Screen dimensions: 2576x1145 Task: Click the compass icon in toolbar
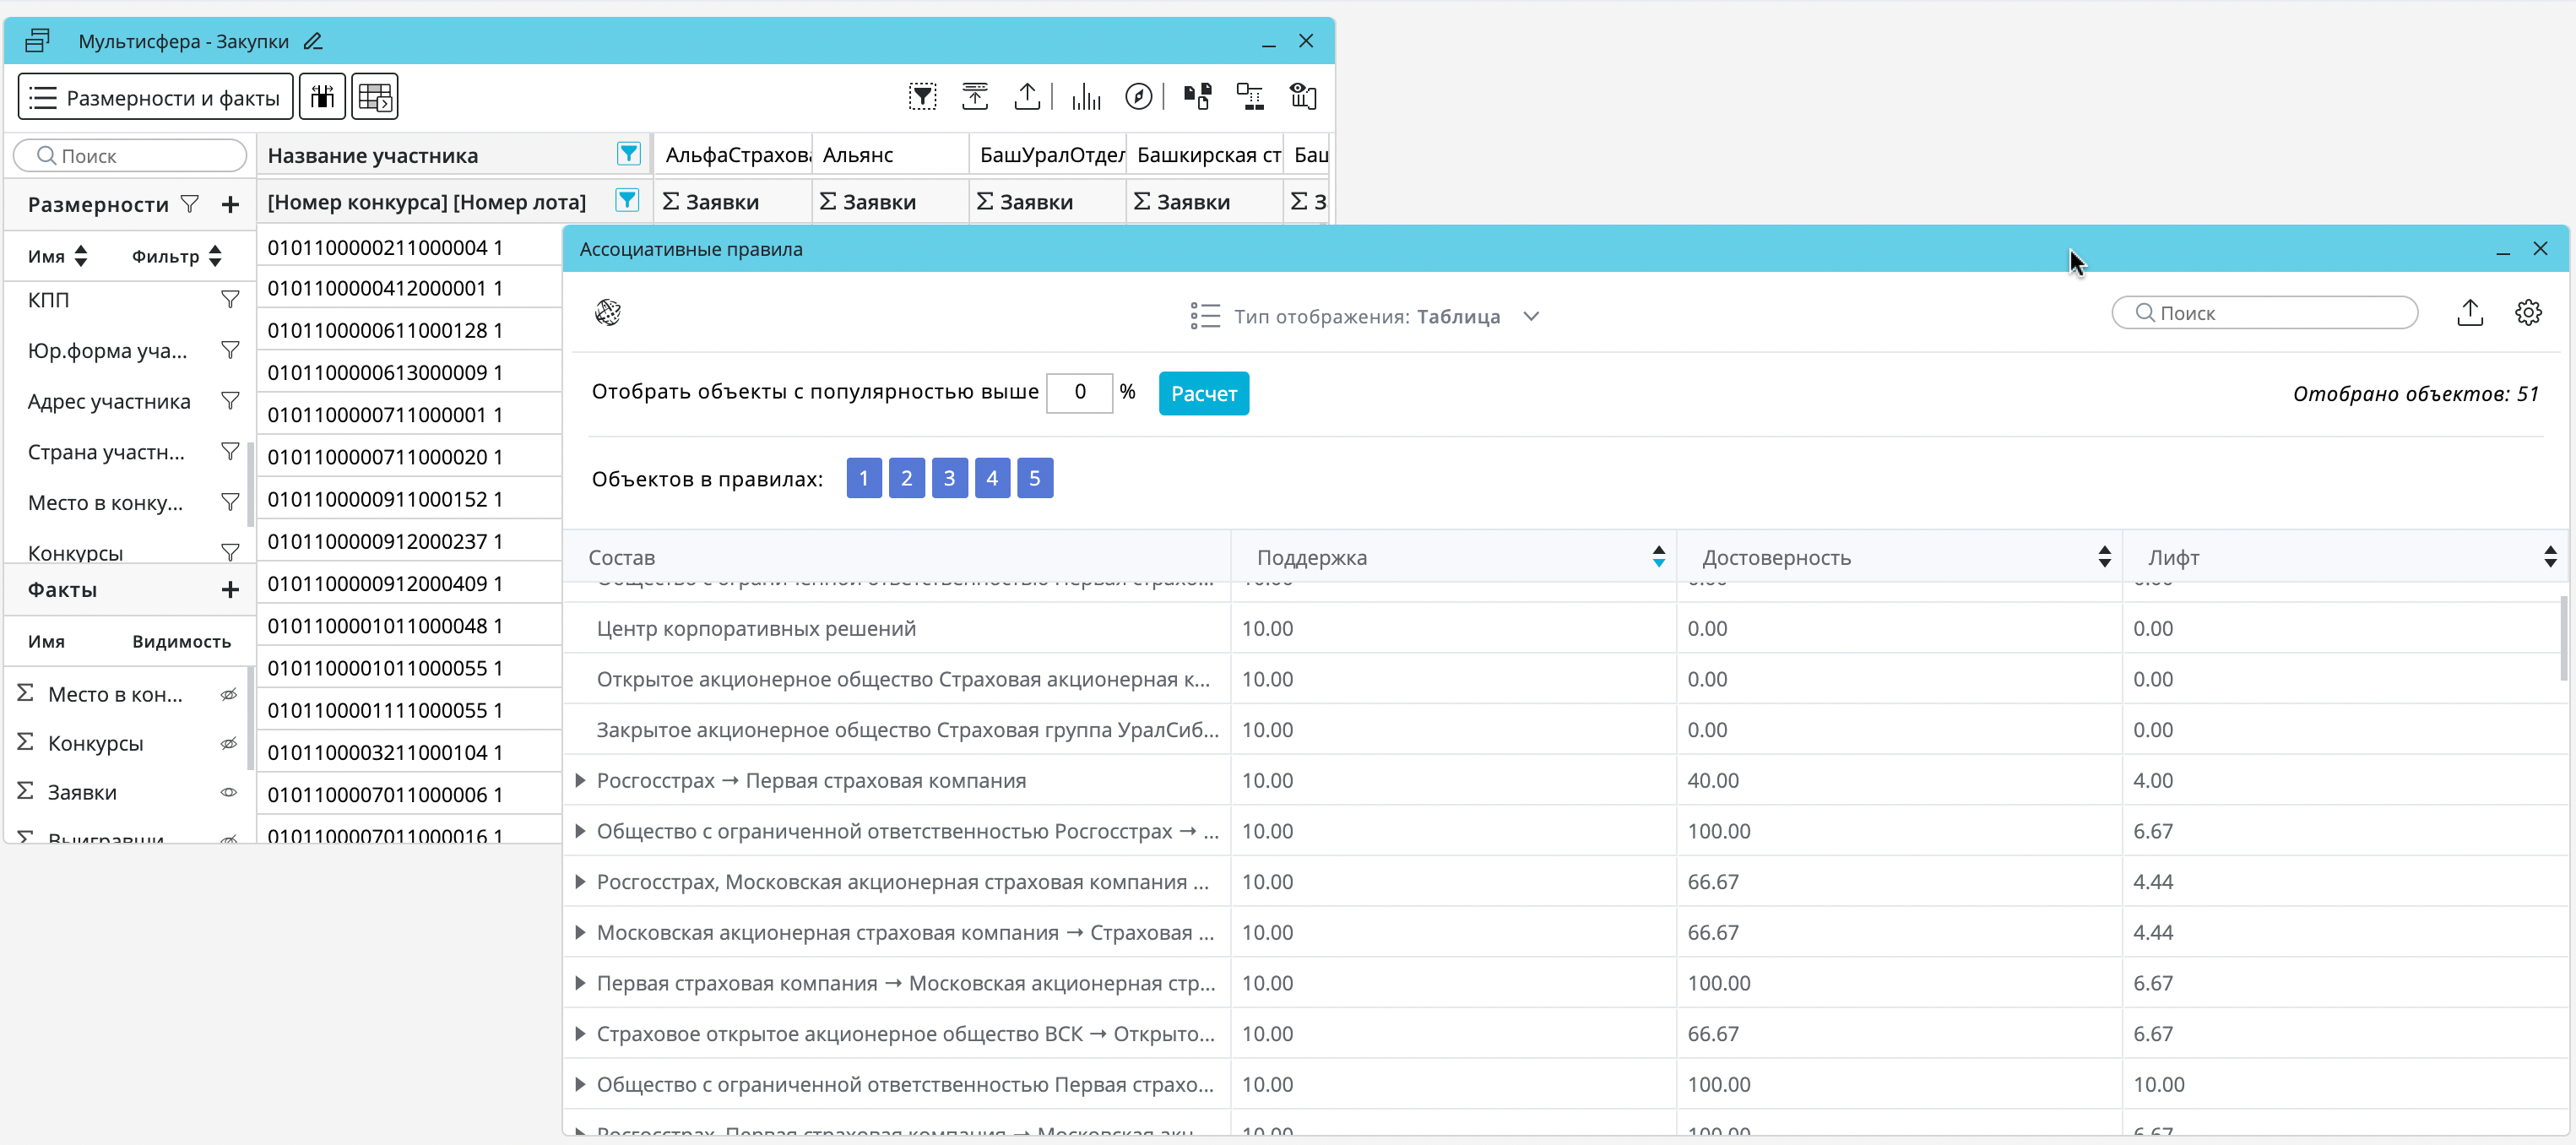(x=1138, y=97)
